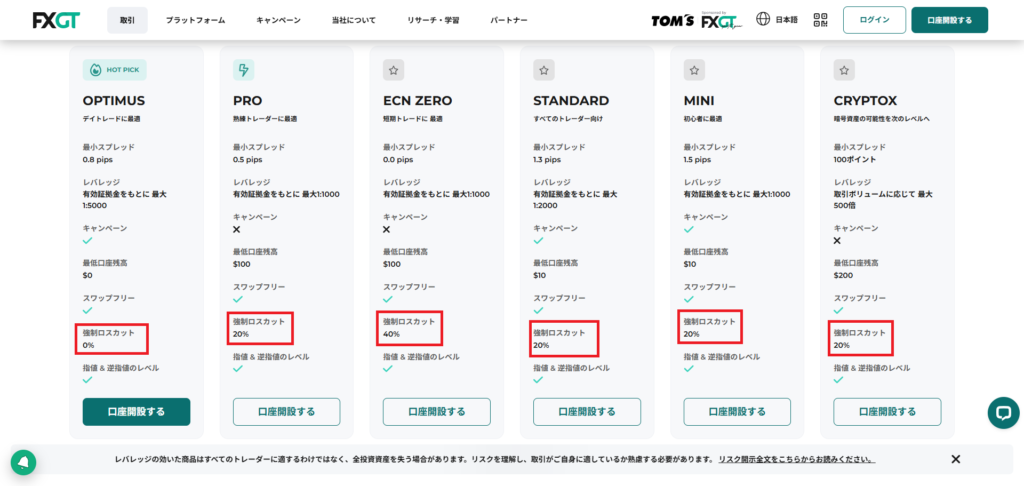Click the HOT PICK badge on OPTIMUS
The width and height of the screenshot is (1024, 486).
(115, 70)
